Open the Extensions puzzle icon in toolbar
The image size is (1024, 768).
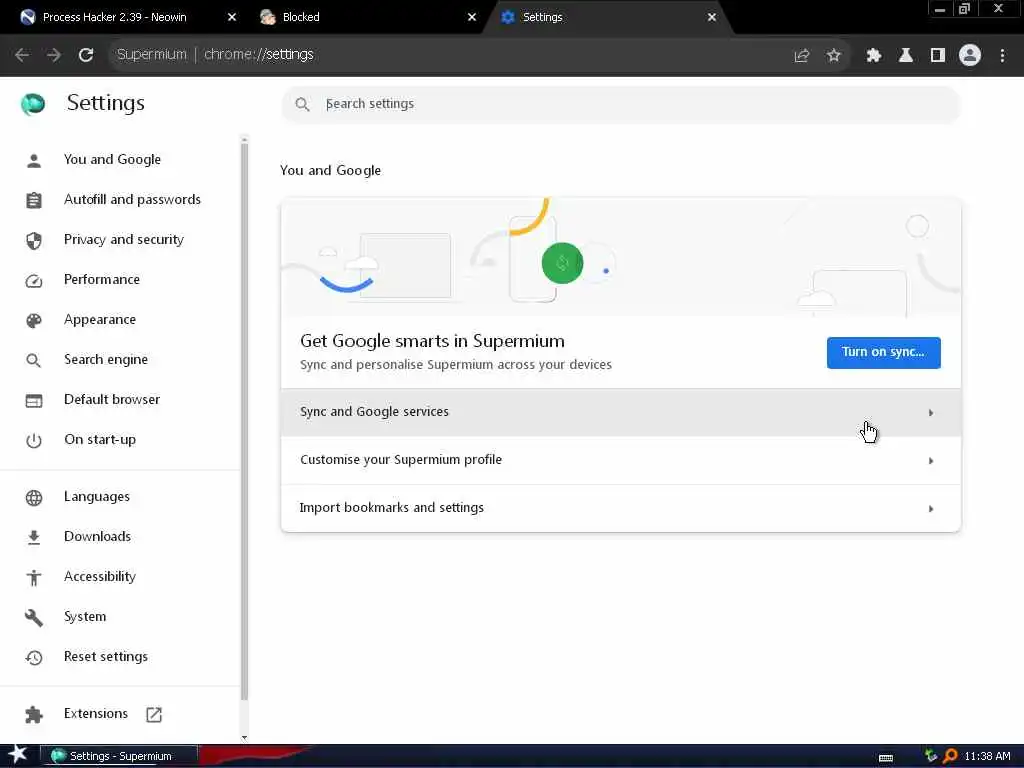point(873,56)
